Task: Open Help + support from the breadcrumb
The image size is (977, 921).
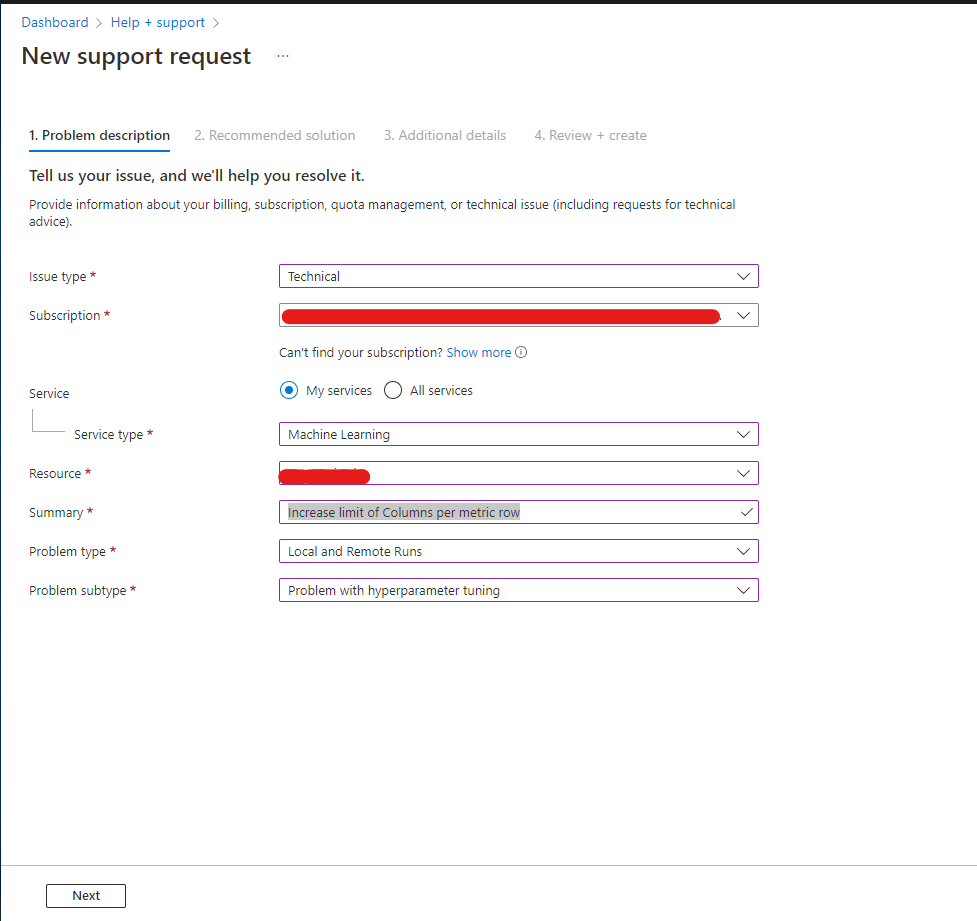Action: point(157,22)
